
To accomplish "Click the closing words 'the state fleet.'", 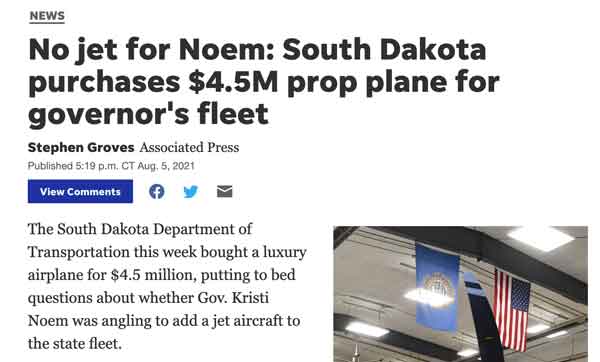I will pos(75,344).
